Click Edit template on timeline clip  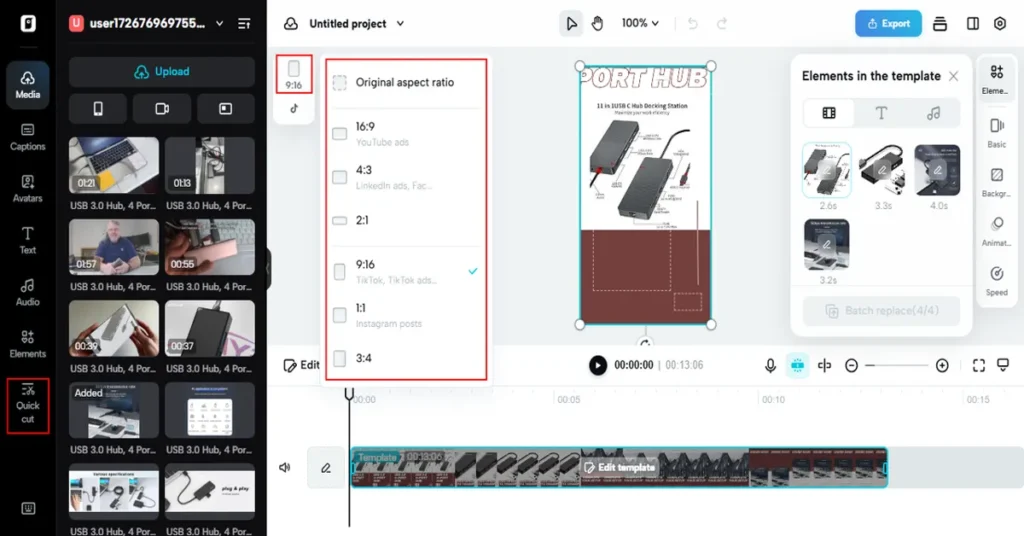point(619,467)
